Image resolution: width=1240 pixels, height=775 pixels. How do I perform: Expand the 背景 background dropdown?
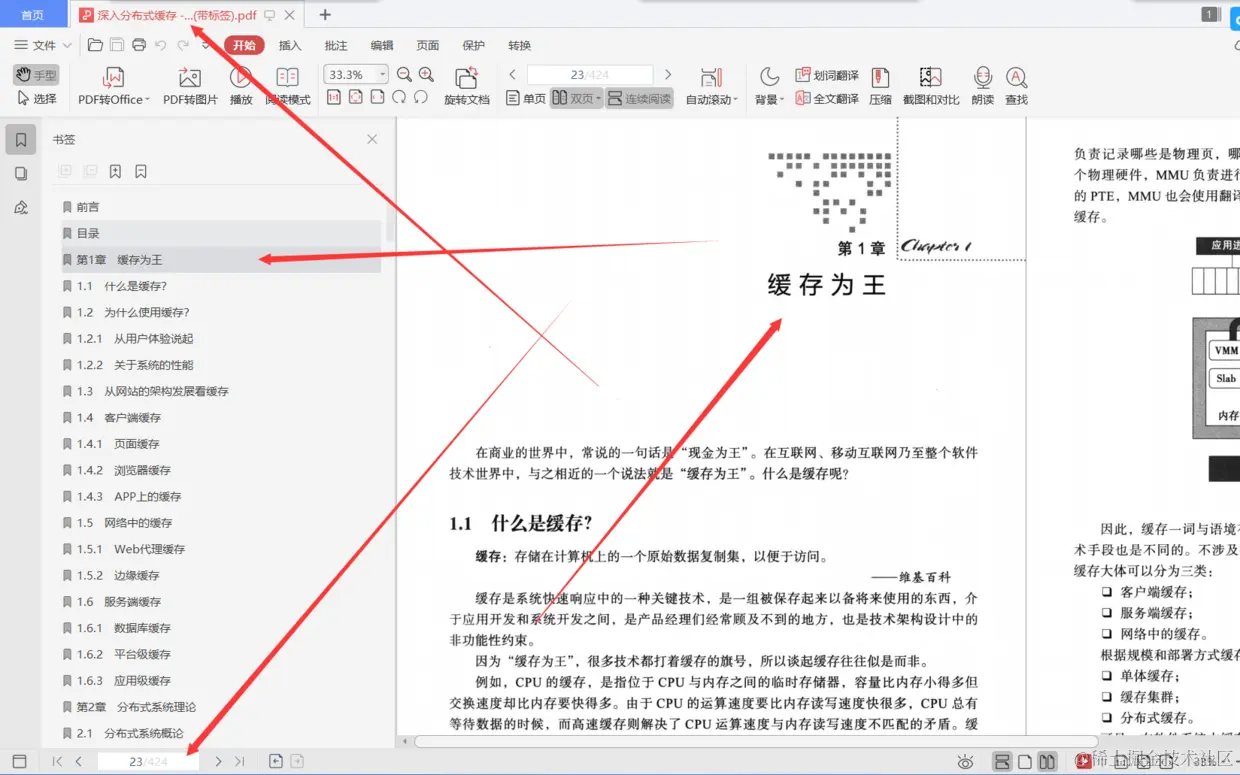point(781,100)
